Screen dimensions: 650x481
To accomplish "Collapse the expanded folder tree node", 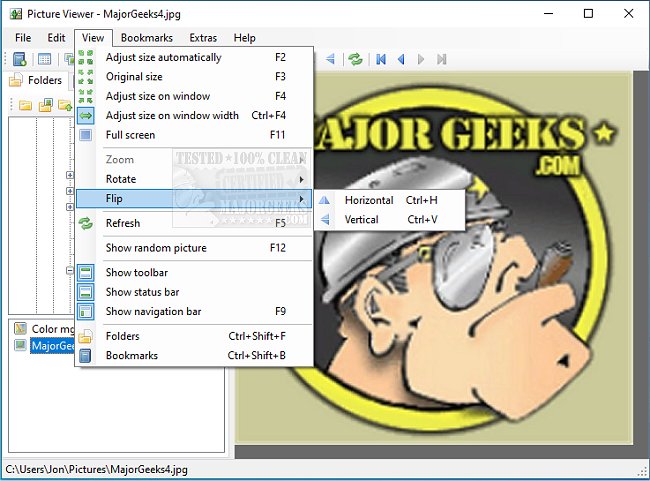I will pos(70,271).
